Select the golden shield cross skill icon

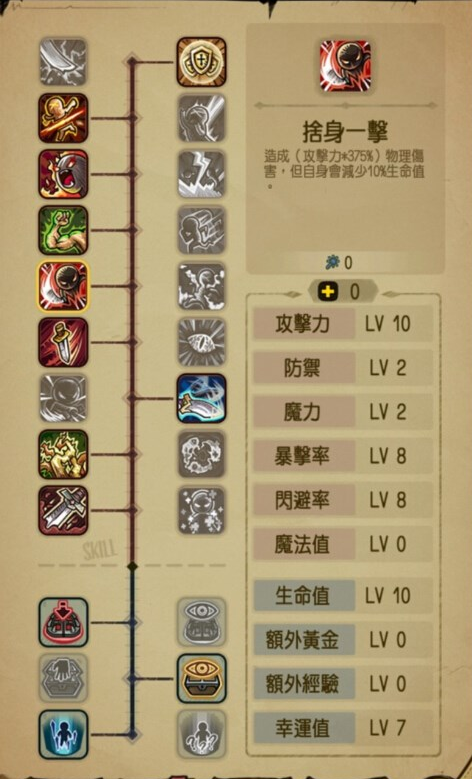pos(201,62)
